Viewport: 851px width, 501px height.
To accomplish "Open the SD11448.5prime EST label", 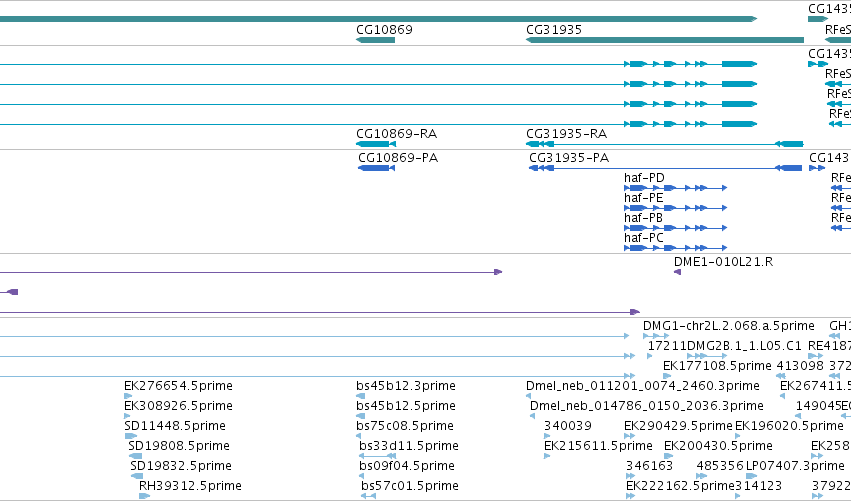I will pyautogui.click(x=175, y=426).
